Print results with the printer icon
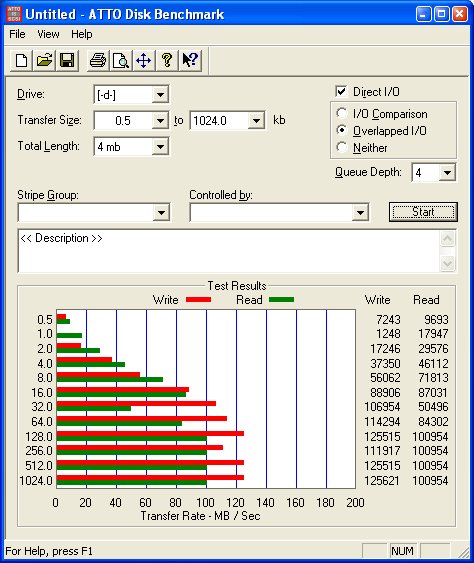 (x=98, y=60)
